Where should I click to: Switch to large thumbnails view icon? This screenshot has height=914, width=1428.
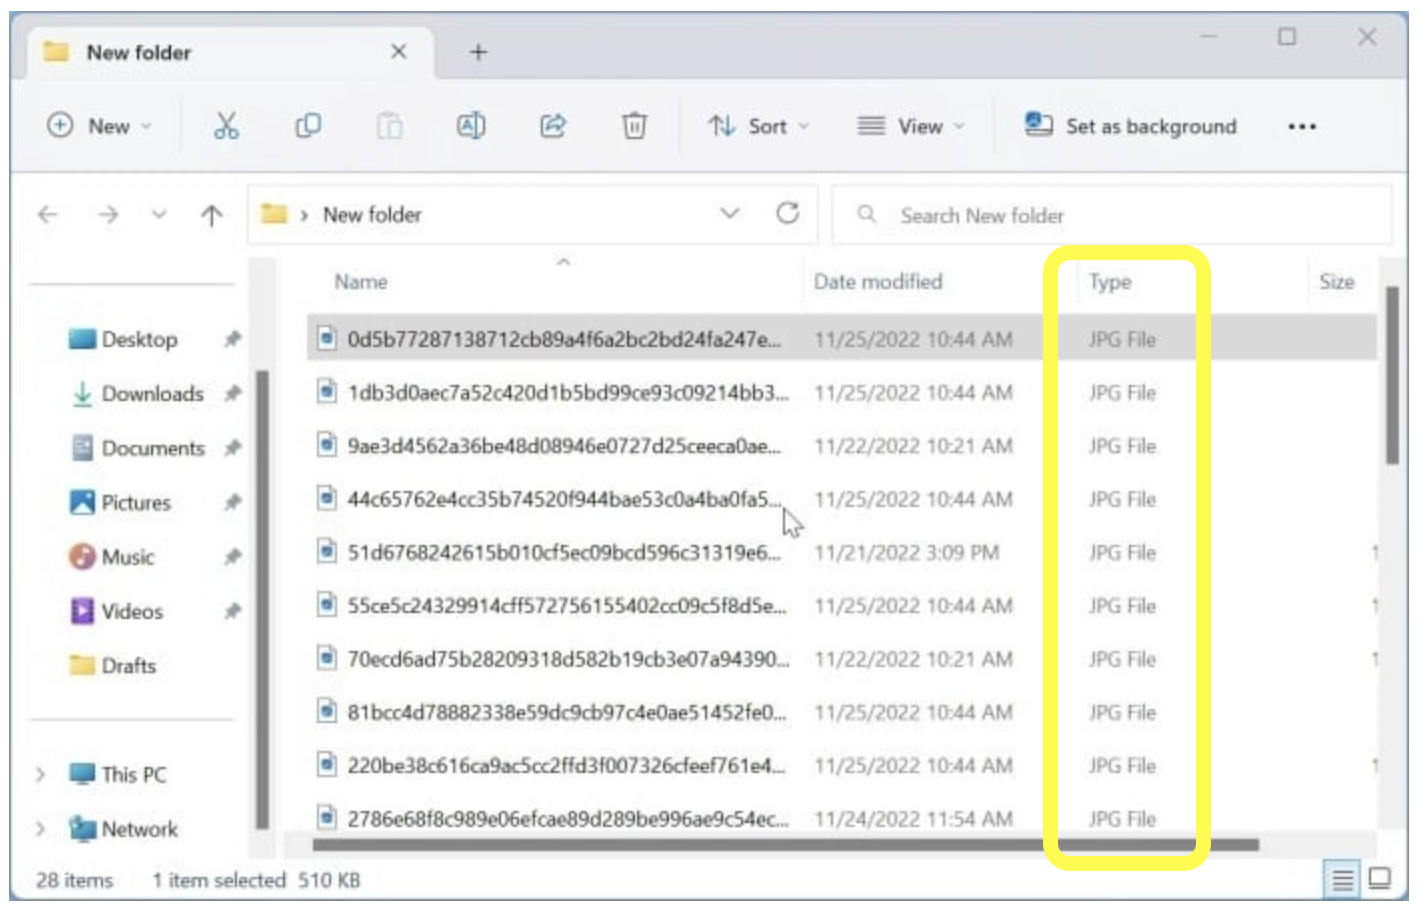point(1380,879)
